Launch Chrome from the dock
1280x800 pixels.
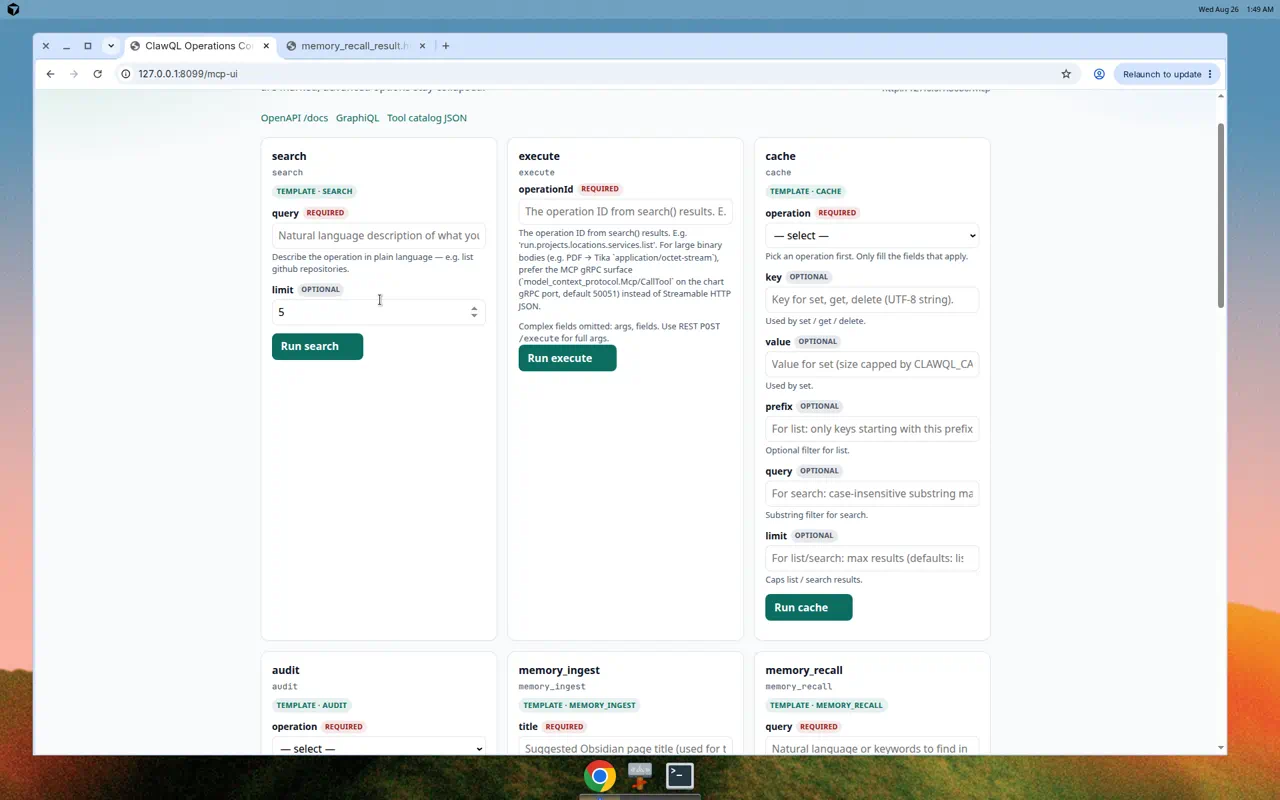(600, 776)
